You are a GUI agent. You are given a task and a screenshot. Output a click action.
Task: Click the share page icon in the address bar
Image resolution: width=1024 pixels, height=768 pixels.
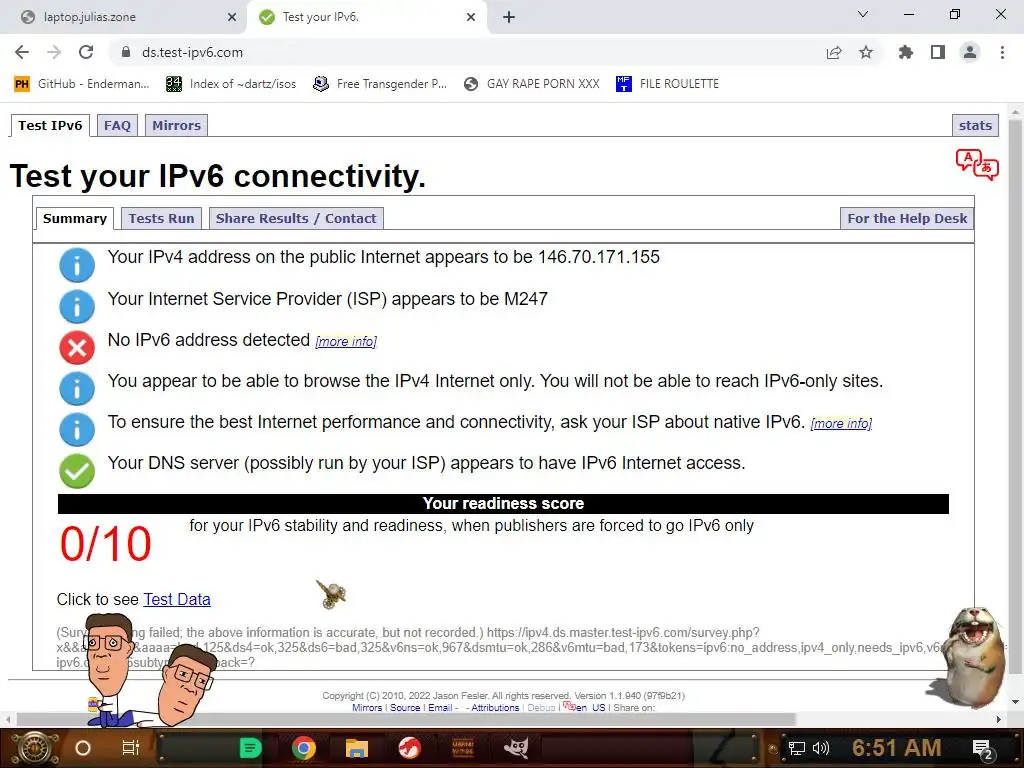pyautogui.click(x=834, y=52)
